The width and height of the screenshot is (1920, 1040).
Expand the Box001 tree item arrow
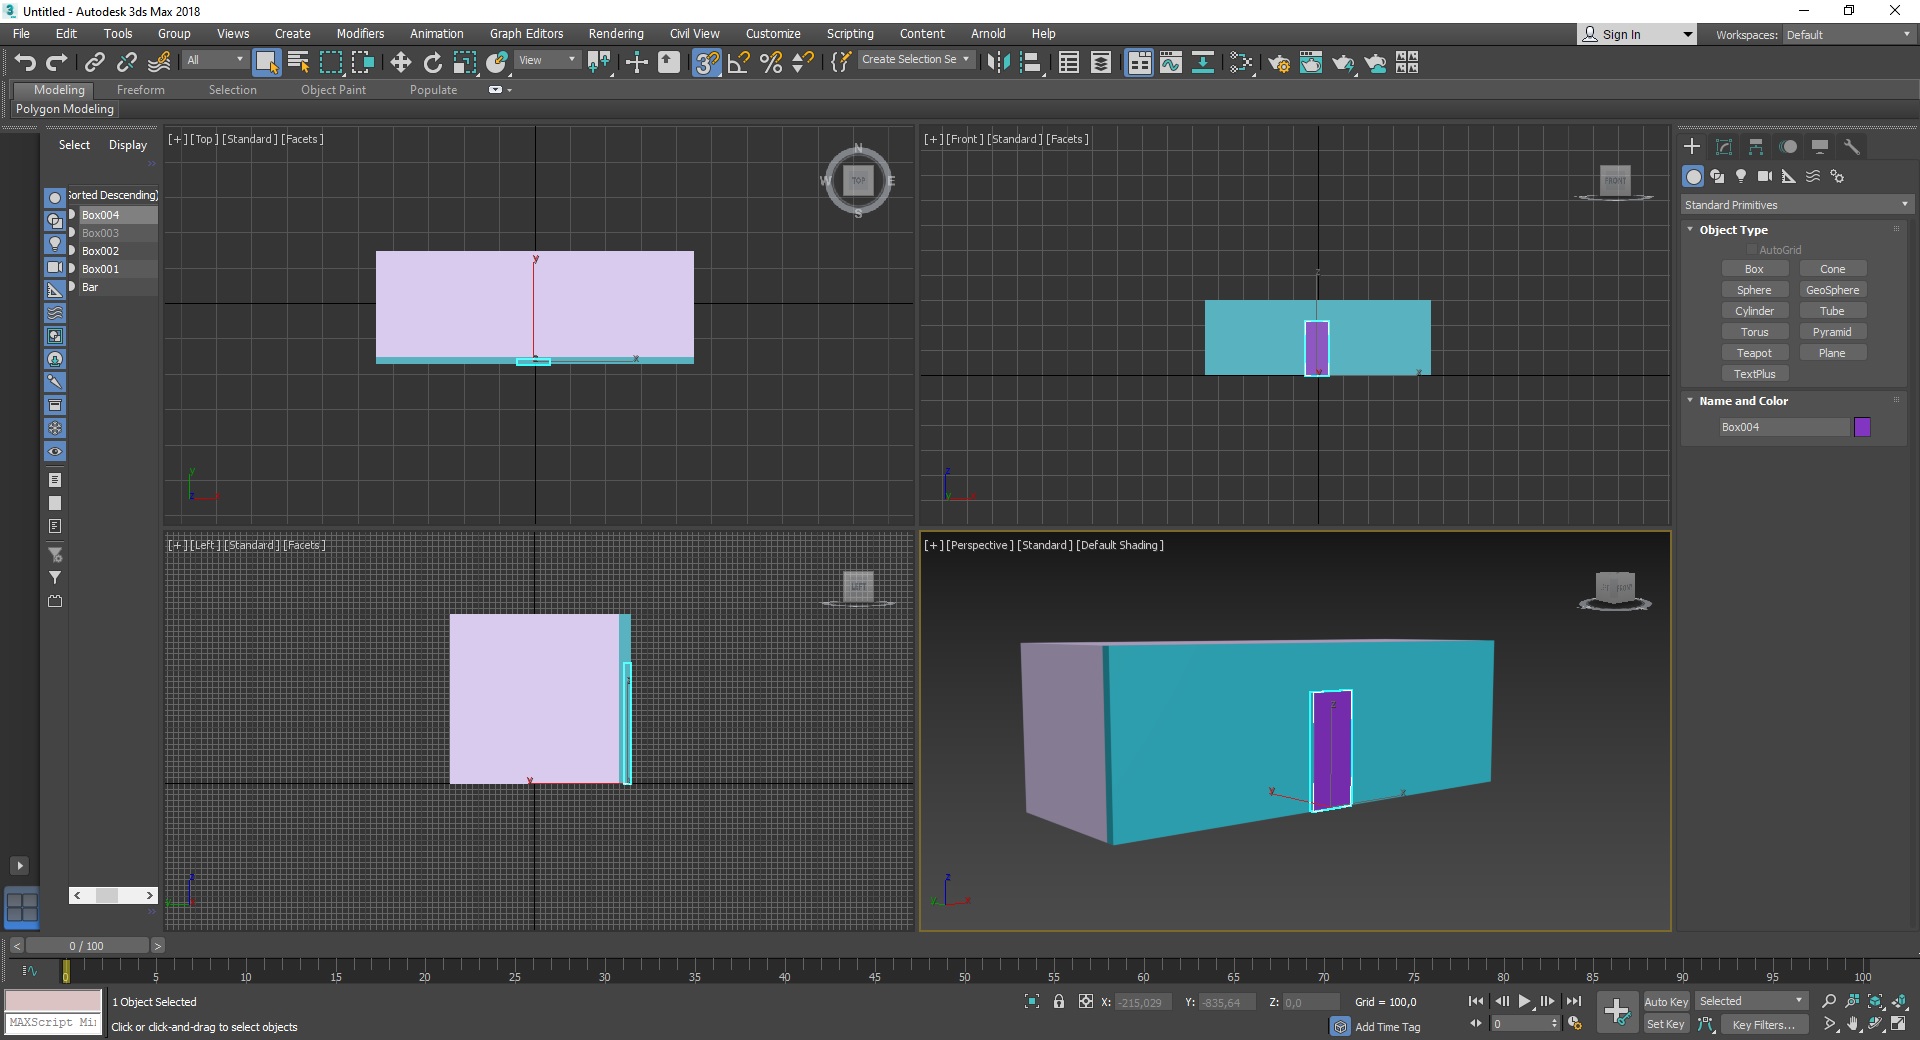[72, 269]
